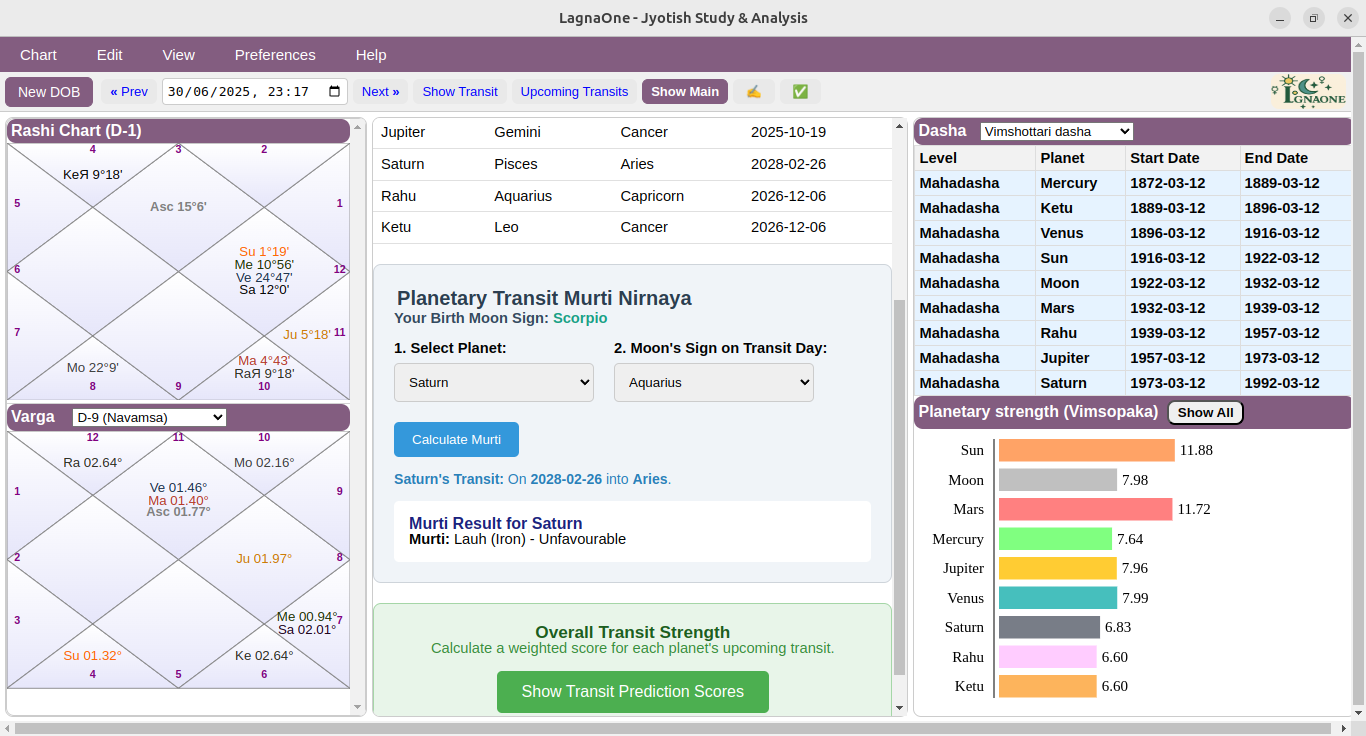The height and width of the screenshot is (736, 1366).
Task: Open the Select Planet dropdown showing Saturn
Action: pos(494,383)
